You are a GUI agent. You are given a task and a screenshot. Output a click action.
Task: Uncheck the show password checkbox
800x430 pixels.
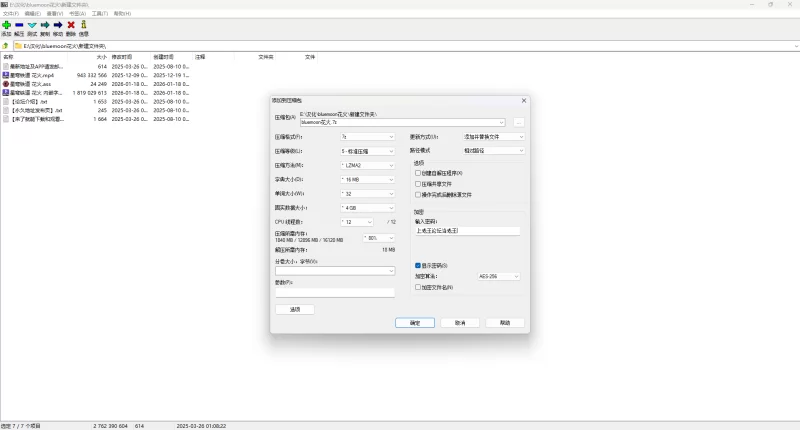coord(418,265)
